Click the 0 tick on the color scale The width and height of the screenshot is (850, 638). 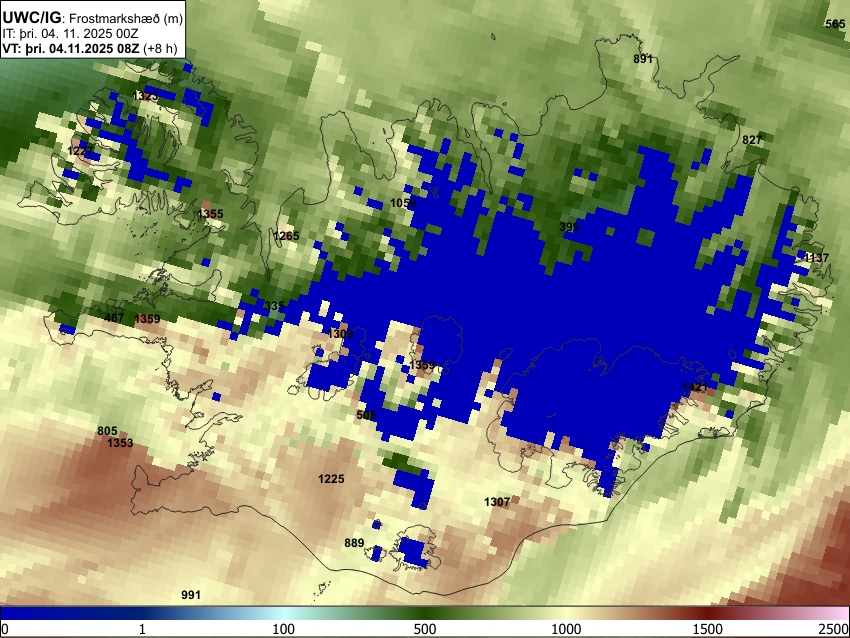(5, 629)
